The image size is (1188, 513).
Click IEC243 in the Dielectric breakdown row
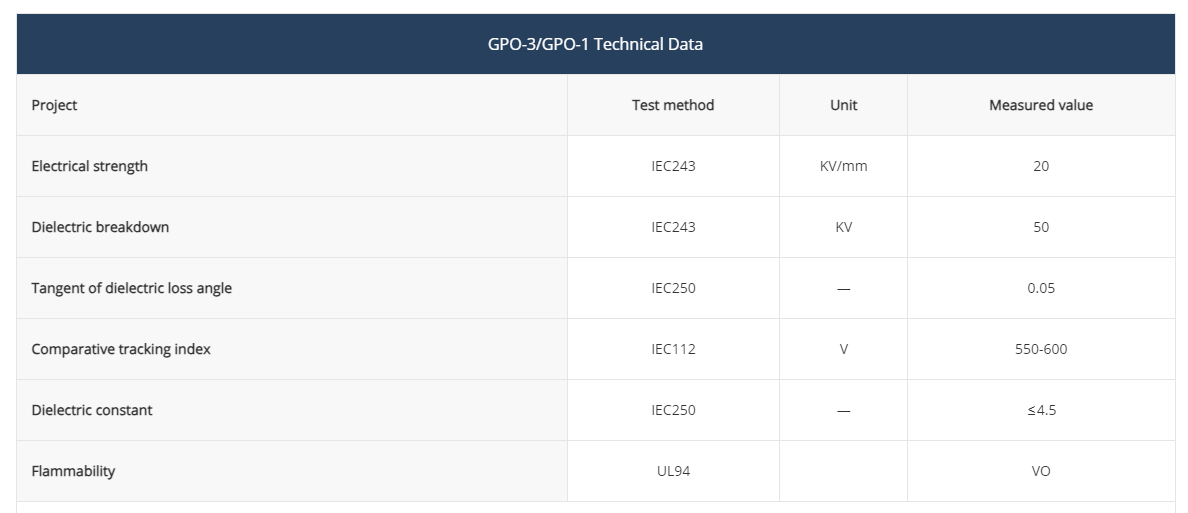coord(673,227)
